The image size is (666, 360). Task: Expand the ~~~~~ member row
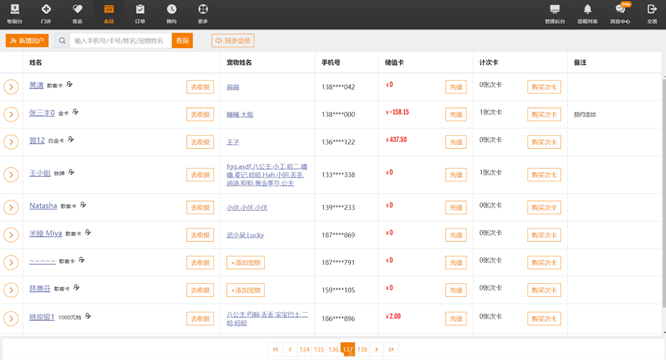tap(11, 262)
